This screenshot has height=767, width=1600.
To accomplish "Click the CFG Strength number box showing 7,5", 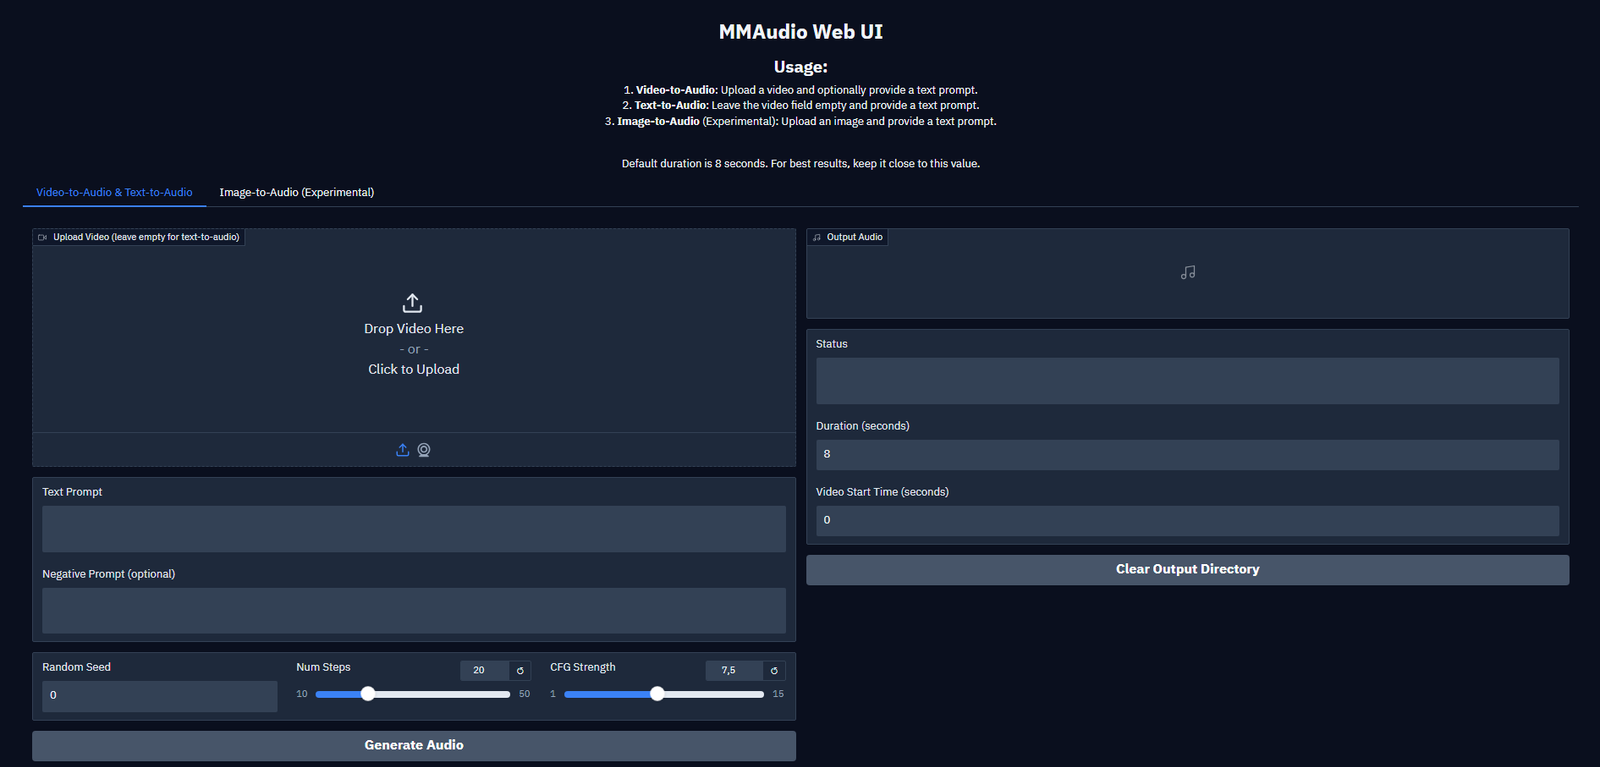I will click(734, 670).
